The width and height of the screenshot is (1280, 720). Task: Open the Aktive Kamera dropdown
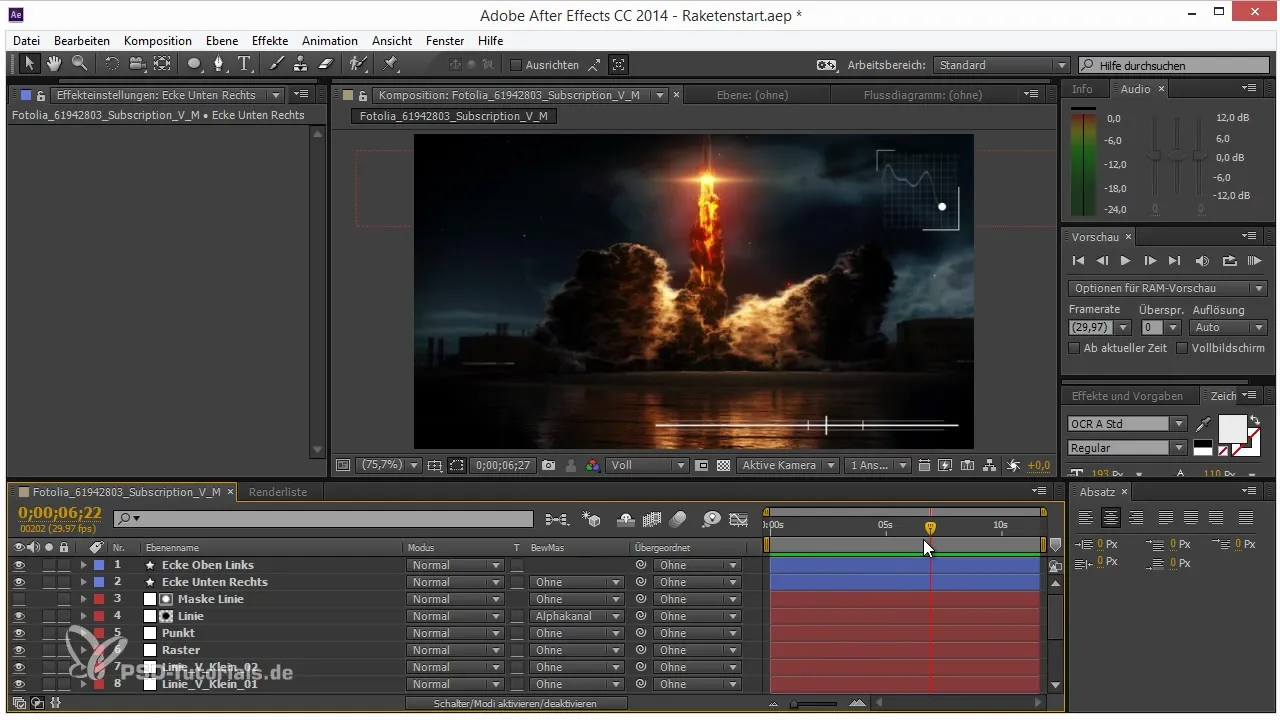[x=788, y=465]
